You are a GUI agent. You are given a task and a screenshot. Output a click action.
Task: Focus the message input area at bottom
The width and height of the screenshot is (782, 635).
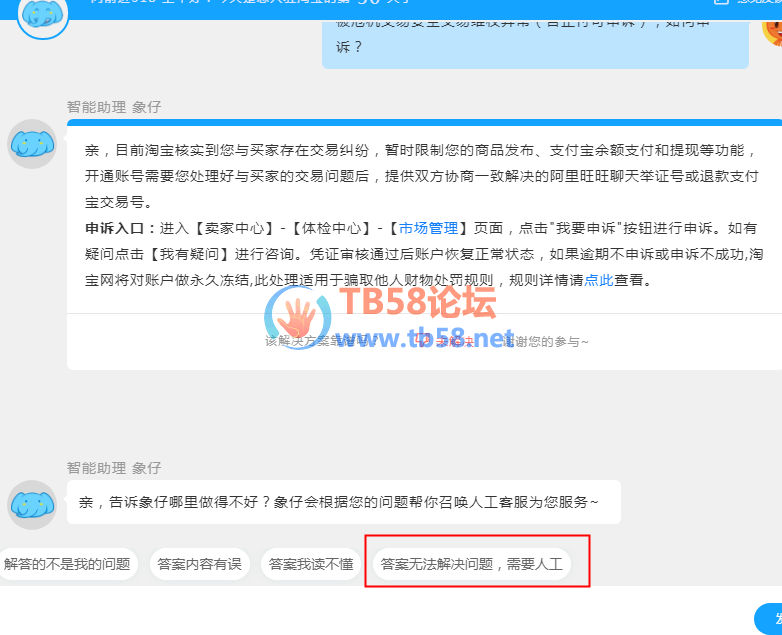tap(374, 611)
